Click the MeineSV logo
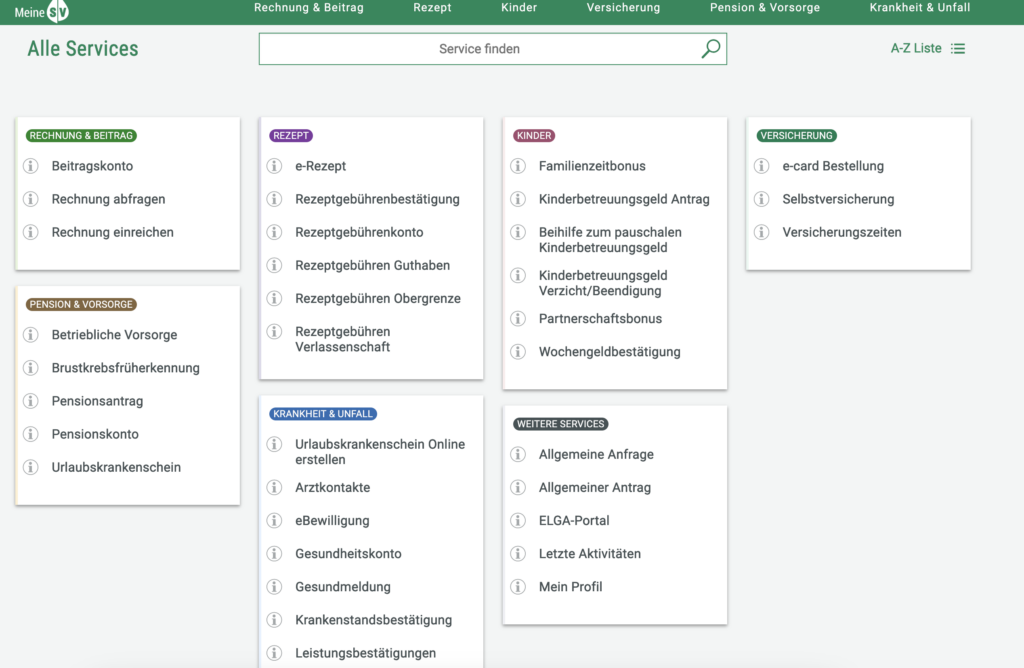 point(41,12)
